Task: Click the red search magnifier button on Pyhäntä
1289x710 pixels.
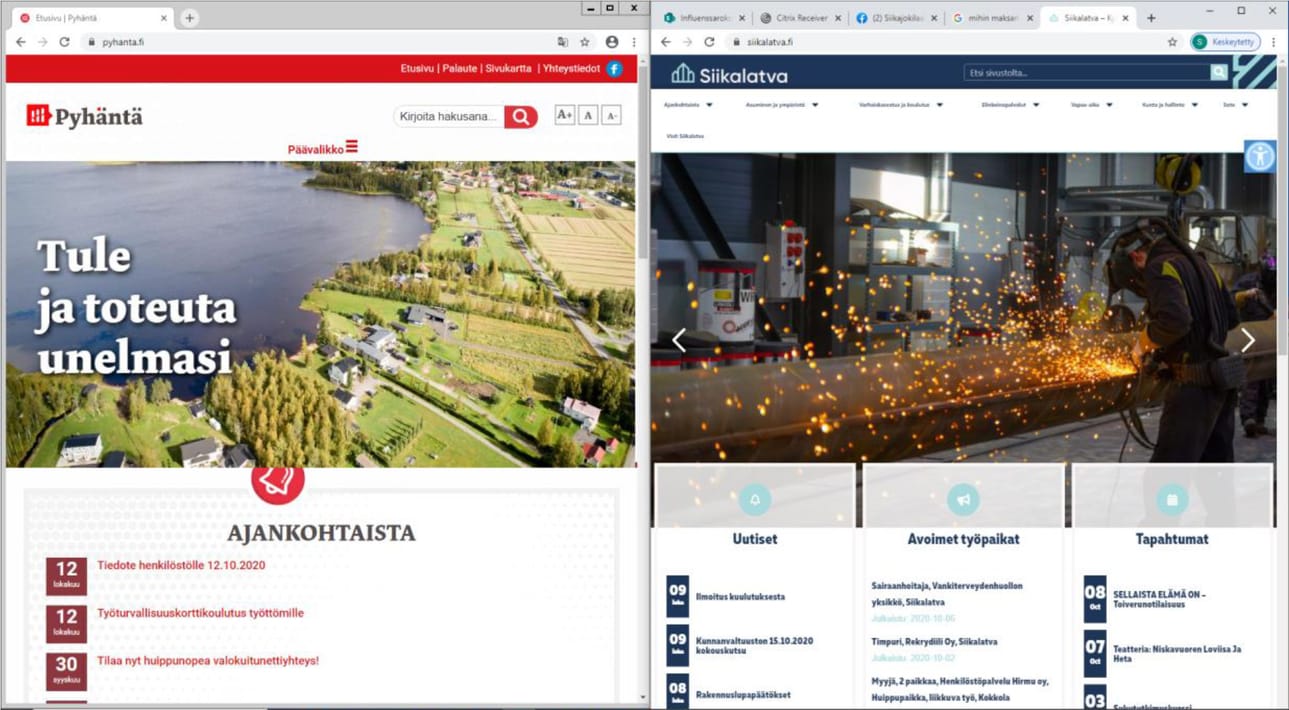Action: [x=521, y=117]
